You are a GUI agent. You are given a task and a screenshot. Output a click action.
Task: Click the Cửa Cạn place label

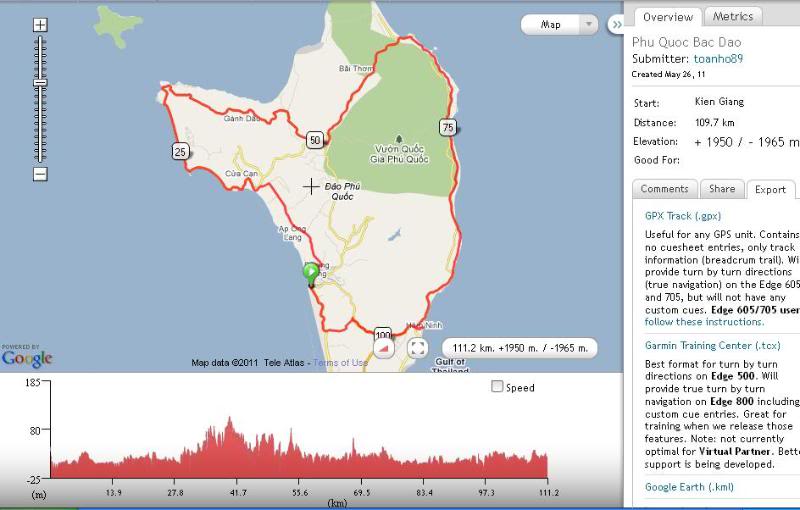coord(241,173)
